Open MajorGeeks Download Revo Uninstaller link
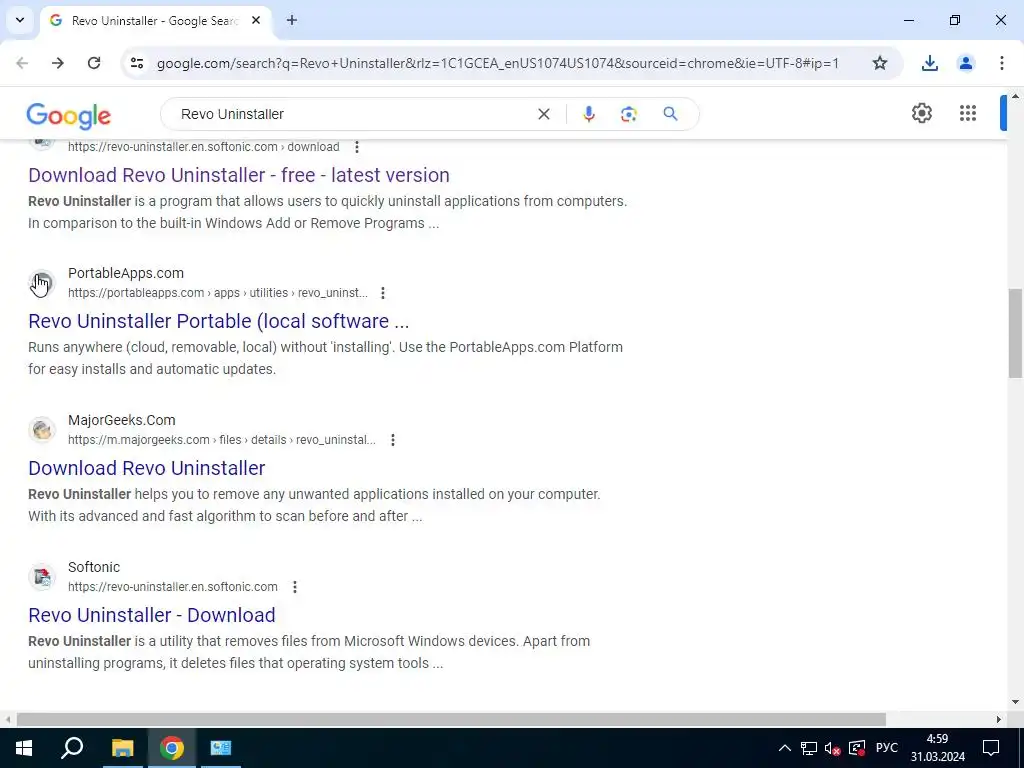Screen dimensions: 1024x768 point(147,468)
